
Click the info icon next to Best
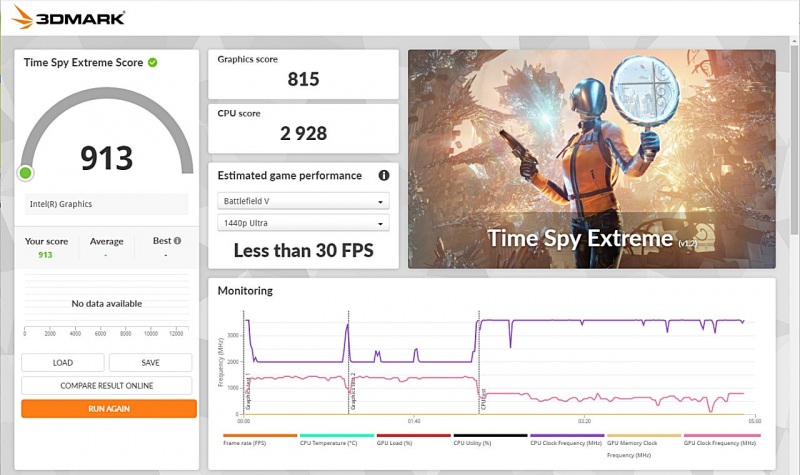click(x=177, y=241)
